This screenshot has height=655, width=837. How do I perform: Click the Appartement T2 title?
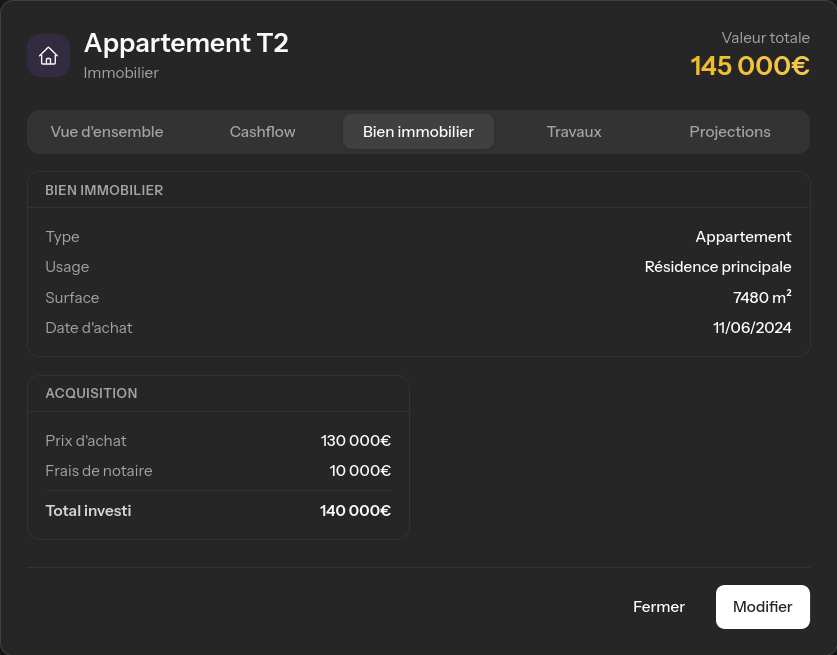pyautogui.click(x=186, y=43)
